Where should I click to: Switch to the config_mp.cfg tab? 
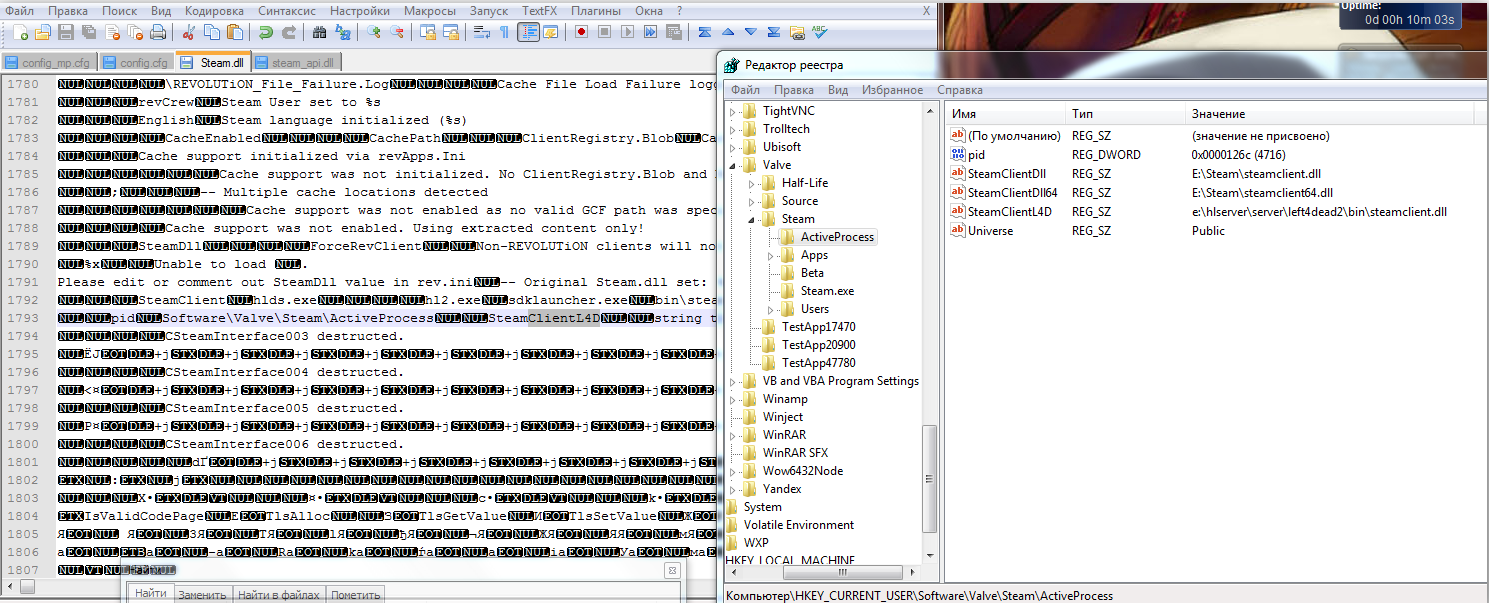(50, 62)
